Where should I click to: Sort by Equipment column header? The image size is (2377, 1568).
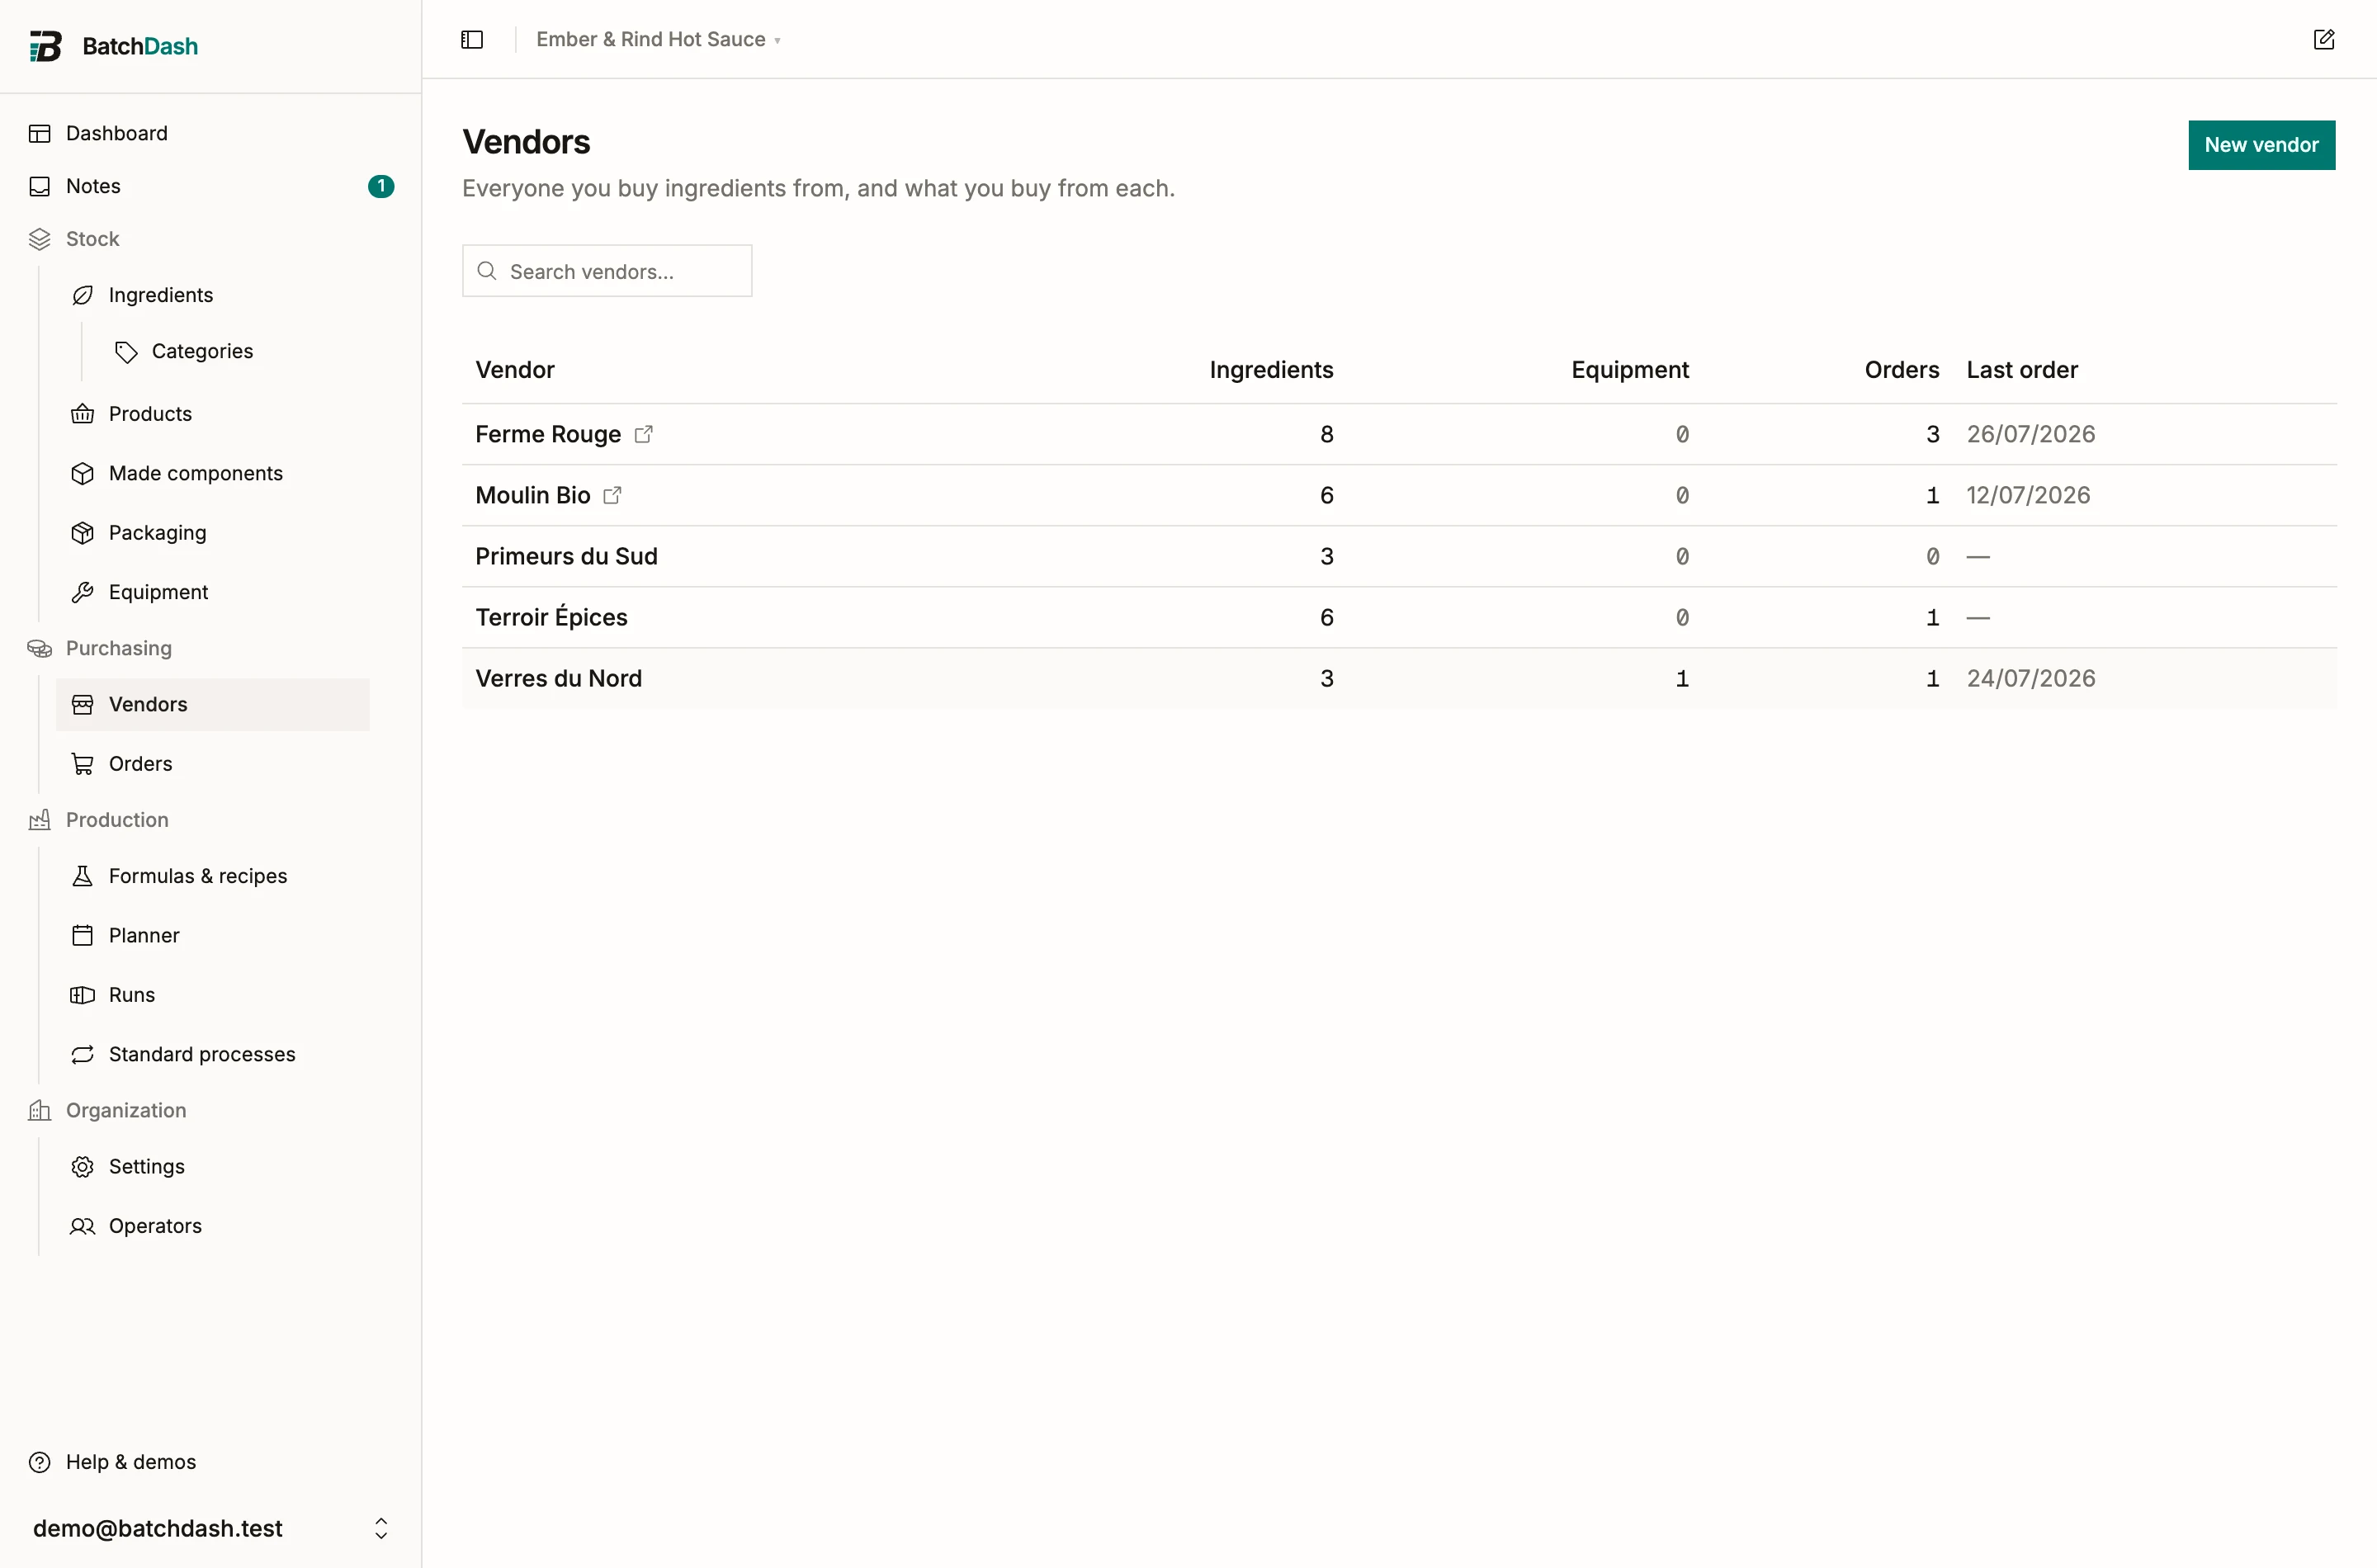pyautogui.click(x=1630, y=370)
